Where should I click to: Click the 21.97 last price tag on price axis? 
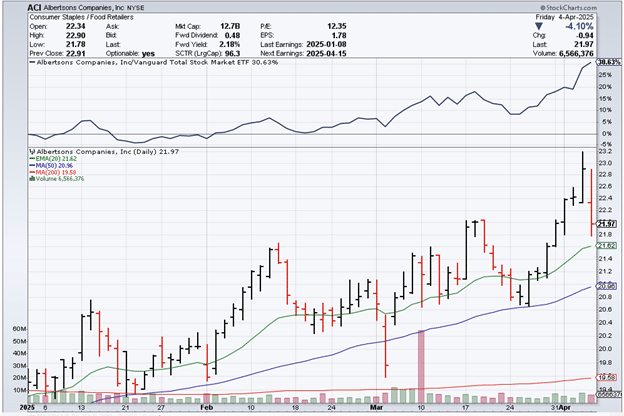(607, 224)
